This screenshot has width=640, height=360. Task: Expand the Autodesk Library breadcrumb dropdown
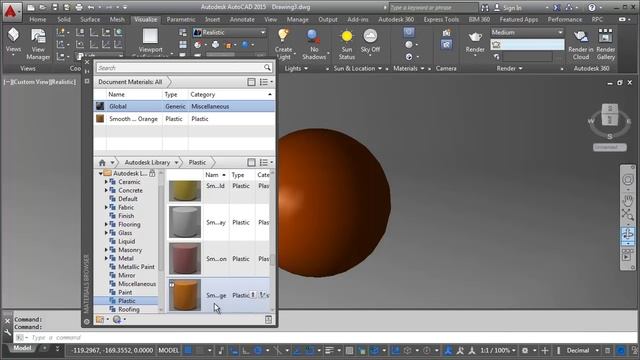(176, 162)
